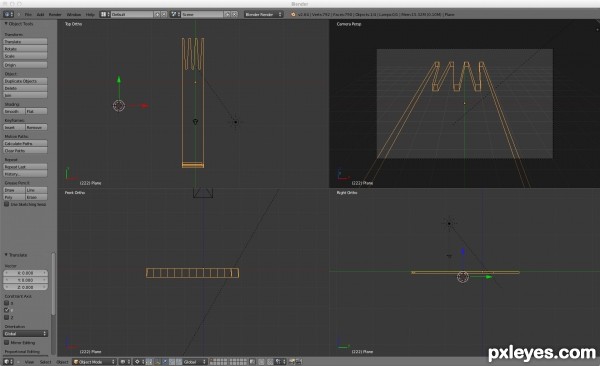
Task: Delete the current scene with X button
Action: [234, 14]
